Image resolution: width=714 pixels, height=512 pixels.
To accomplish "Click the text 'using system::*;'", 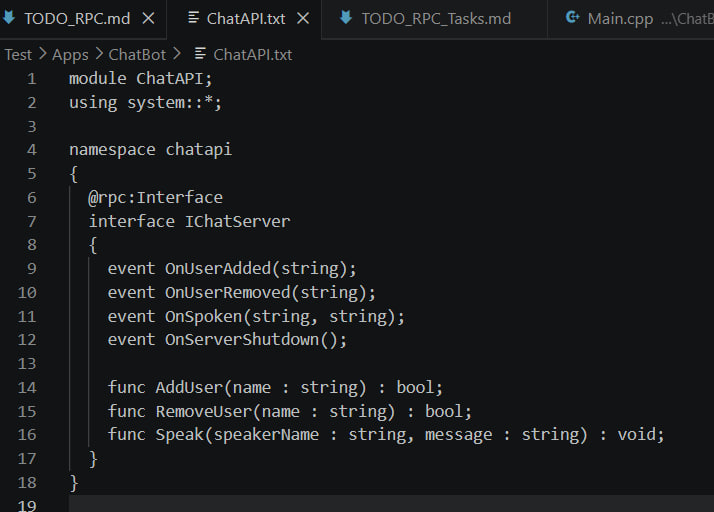I will tap(145, 102).
